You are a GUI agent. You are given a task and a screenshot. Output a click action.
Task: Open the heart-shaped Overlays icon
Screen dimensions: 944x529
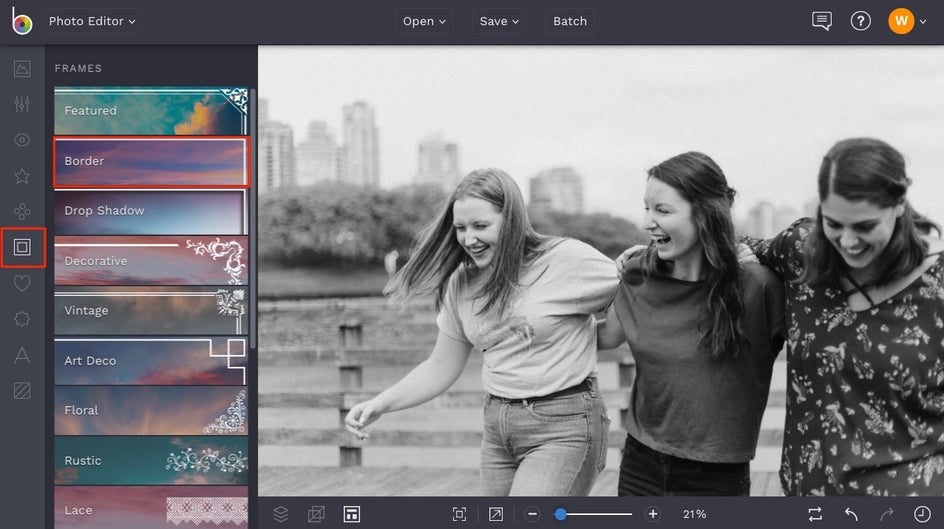click(22, 283)
